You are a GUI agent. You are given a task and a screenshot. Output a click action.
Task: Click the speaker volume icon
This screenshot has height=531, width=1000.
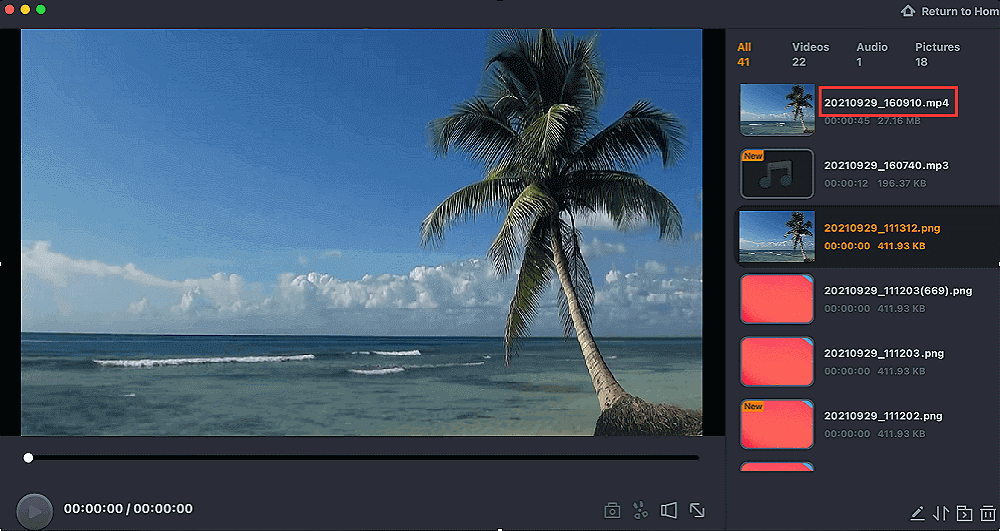(669, 511)
